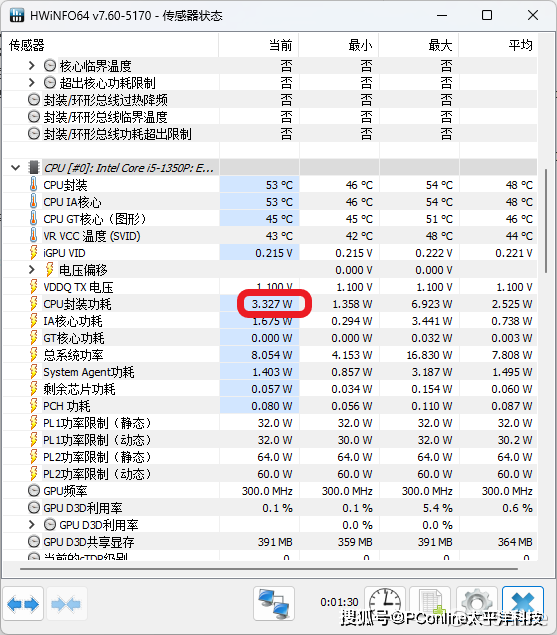
Task: Click the thermometer icon next to CPU封装
Action: [34, 185]
